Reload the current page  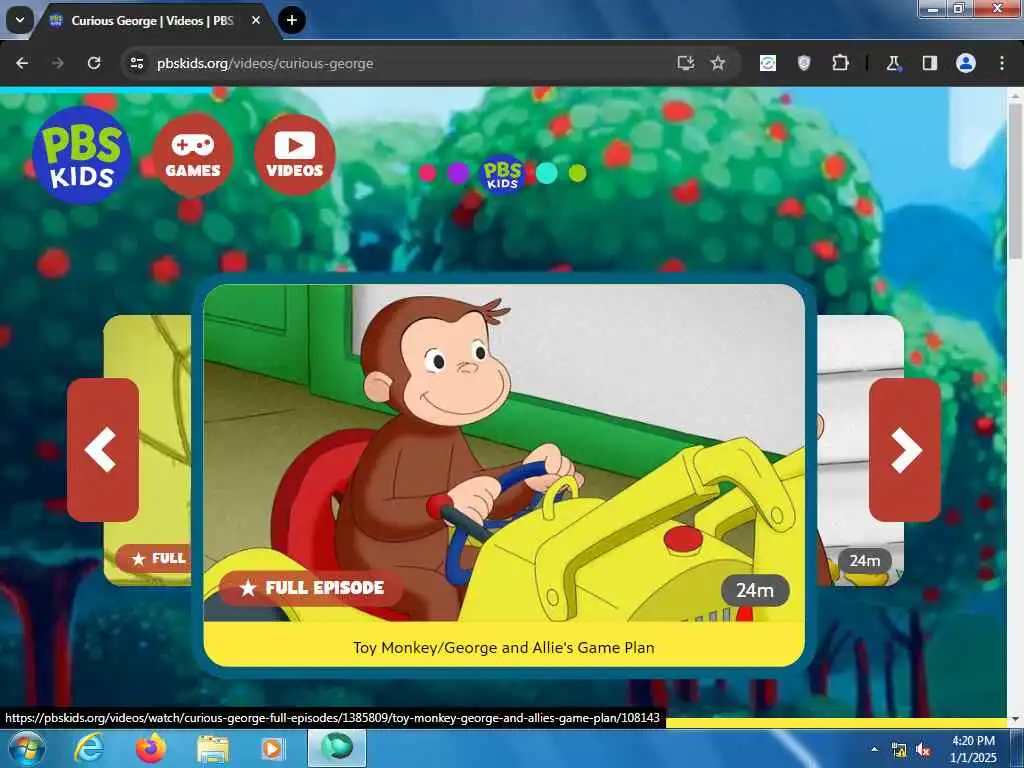(x=94, y=63)
